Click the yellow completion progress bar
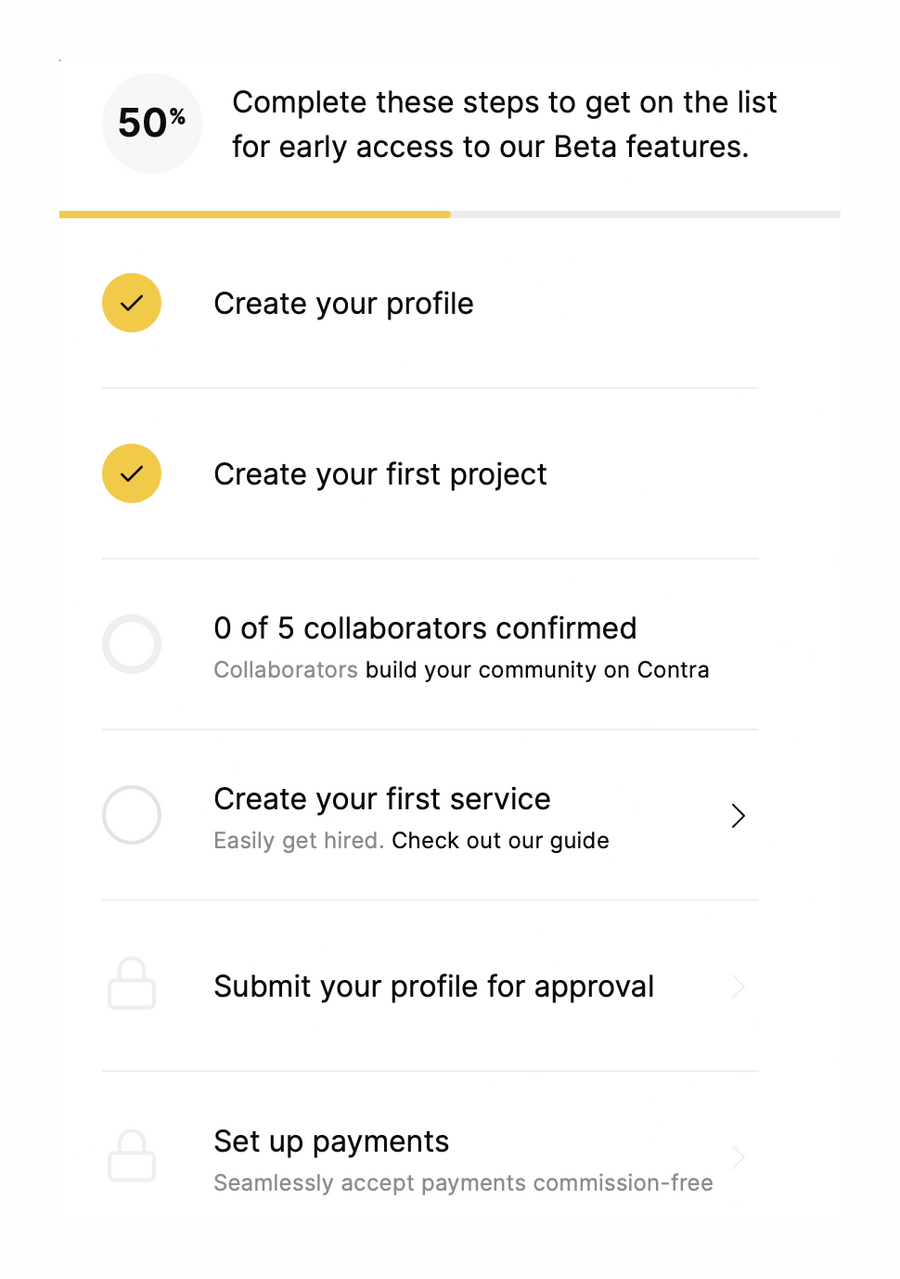This screenshot has height=1279, width=900. pyautogui.click(x=255, y=214)
